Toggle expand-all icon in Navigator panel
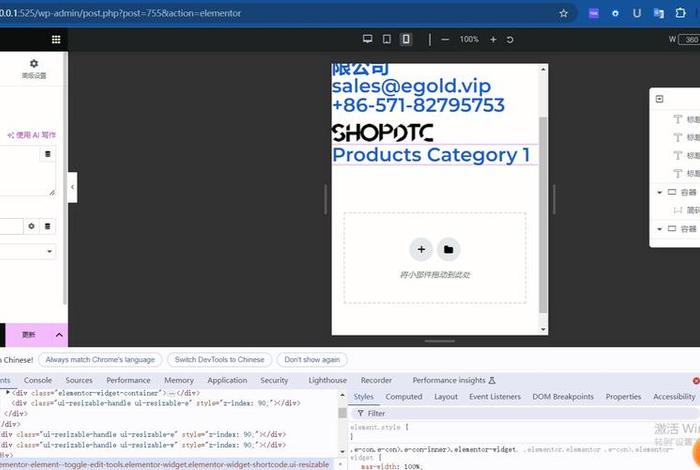 659,99
